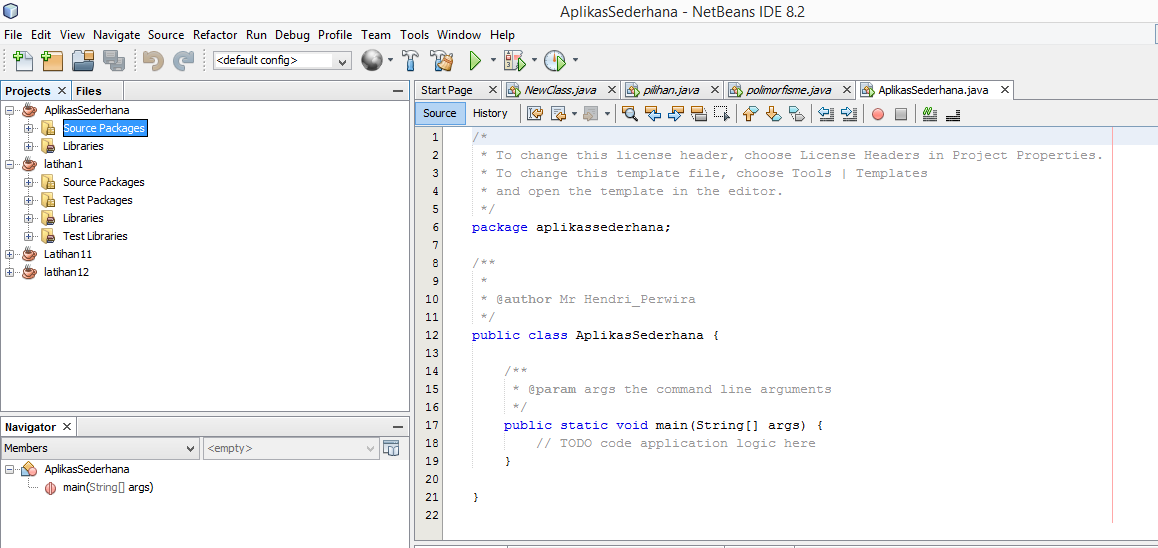Click the globe browser icon
This screenshot has width=1158, height=548.
(372, 60)
